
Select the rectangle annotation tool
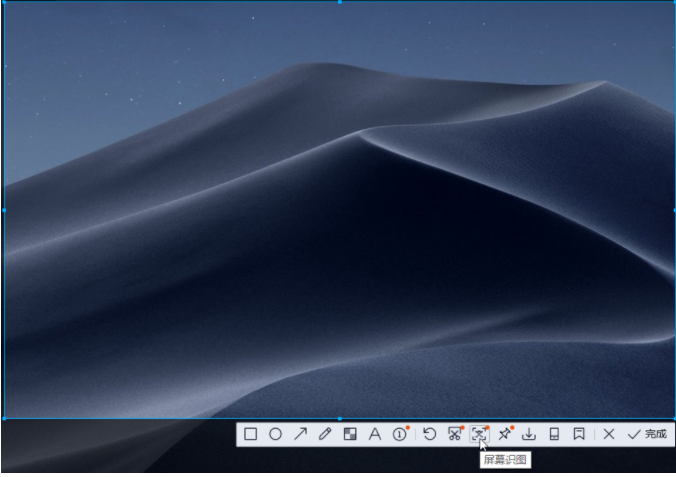click(x=250, y=434)
